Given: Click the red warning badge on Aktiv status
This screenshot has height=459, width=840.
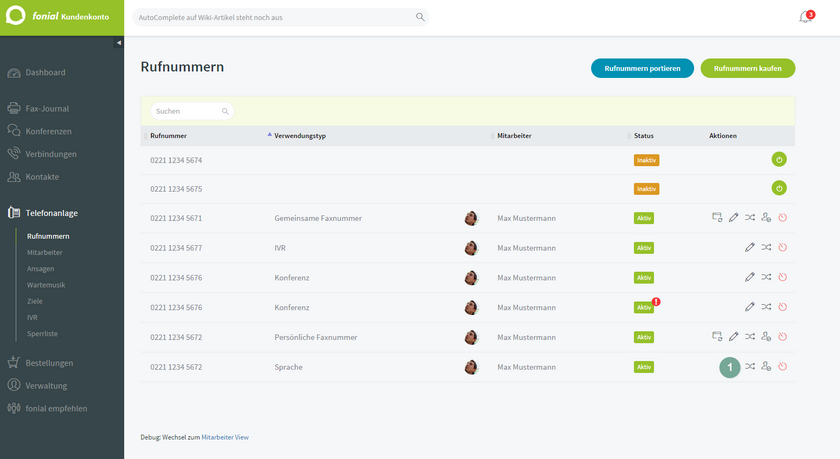Looking at the screenshot, I should [x=656, y=302].
